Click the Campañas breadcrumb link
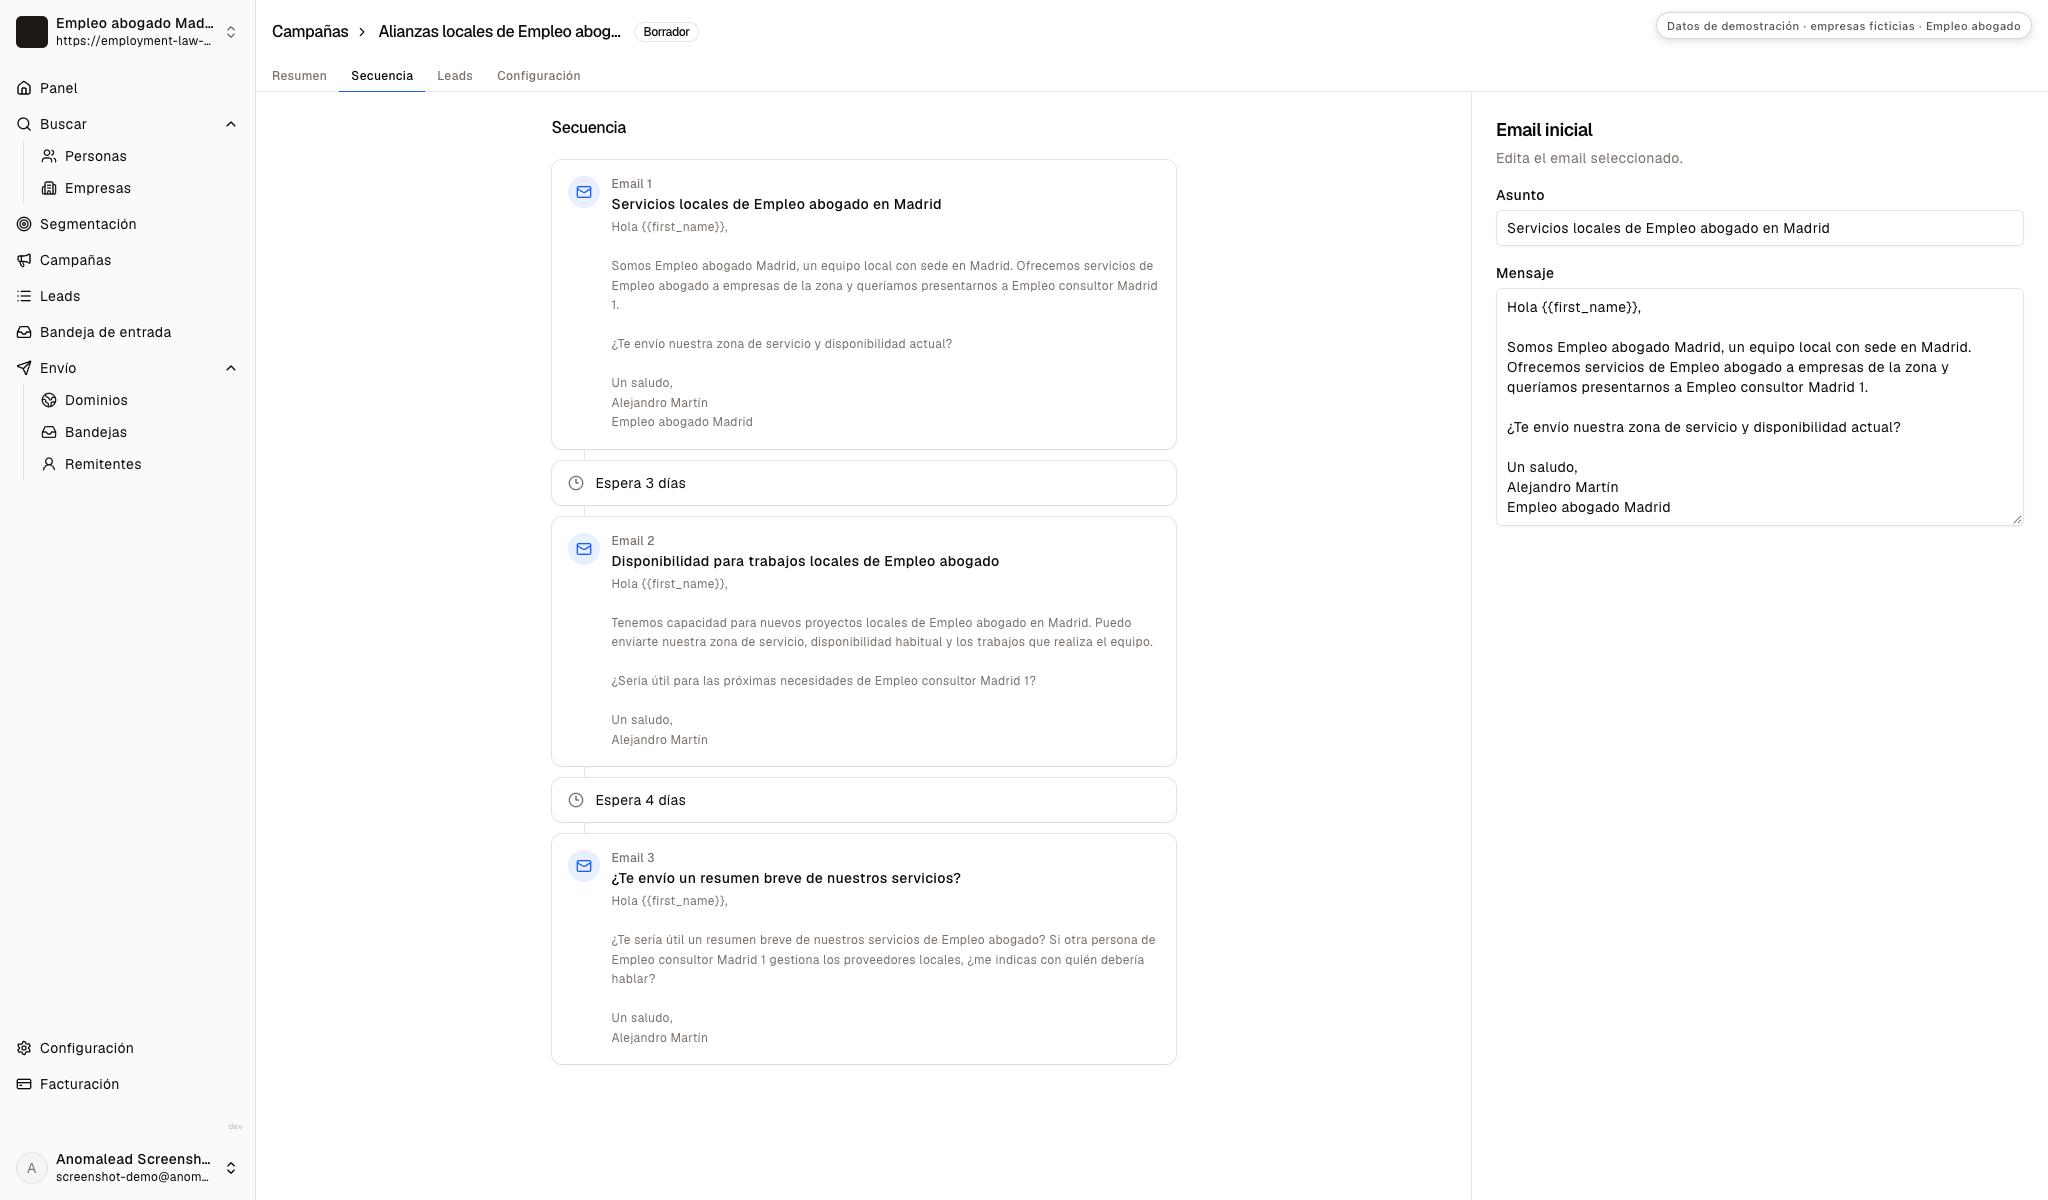The width and height of the screenshot is (2048, 1200). click(x=310, y=32)
